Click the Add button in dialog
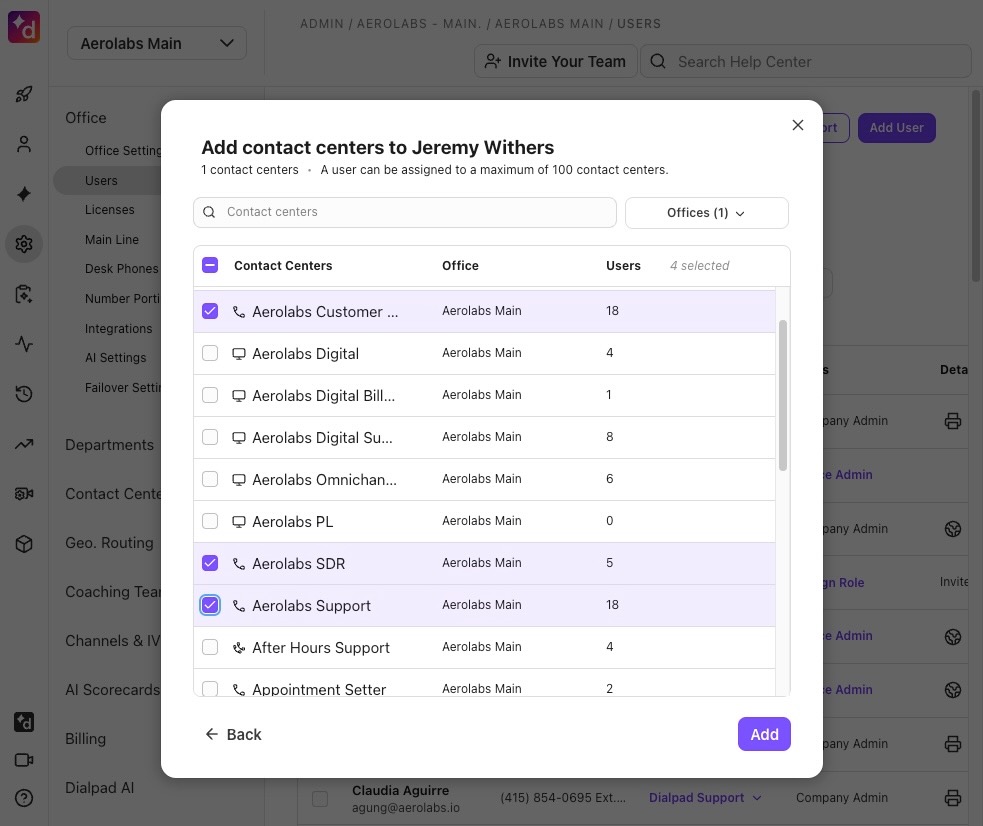Screen dimensions: 983x826 click(764, 734)
